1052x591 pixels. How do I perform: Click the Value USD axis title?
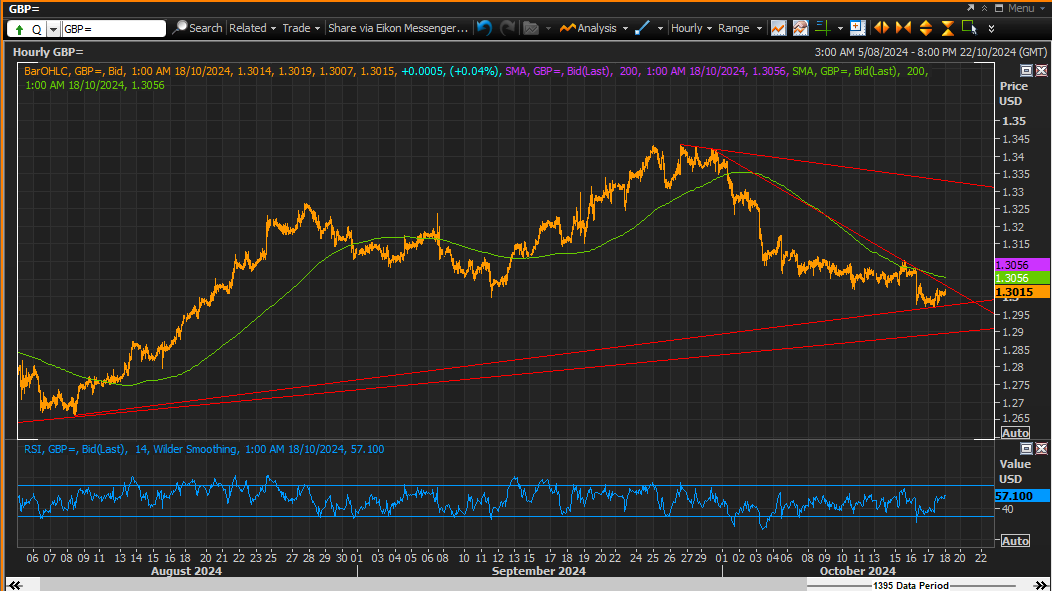point(1014,471)
